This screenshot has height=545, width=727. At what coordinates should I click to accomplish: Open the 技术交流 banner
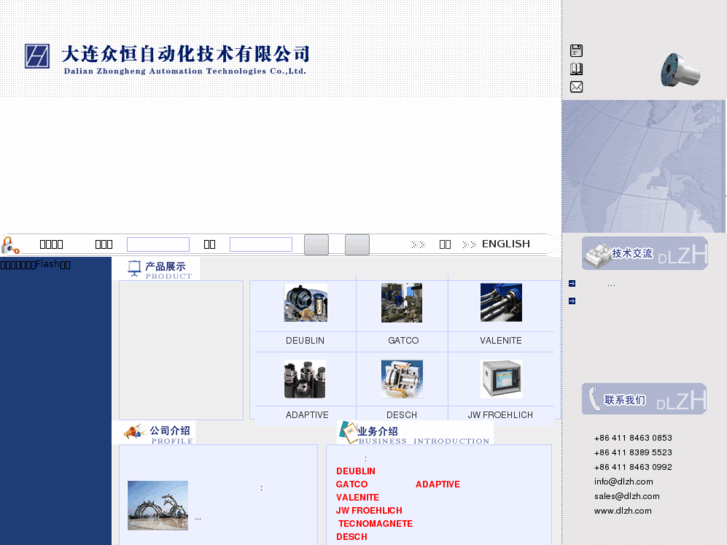coord(645,253)
